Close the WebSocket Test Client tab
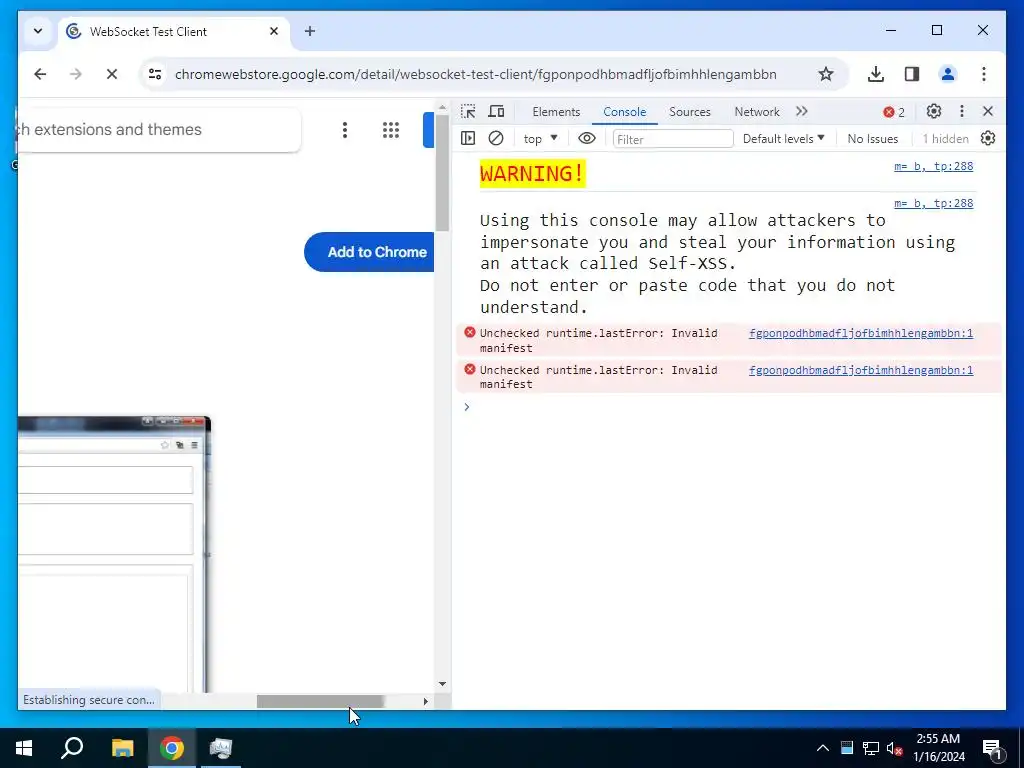Viewport: 1024px width, 768px height. [274, 31]
